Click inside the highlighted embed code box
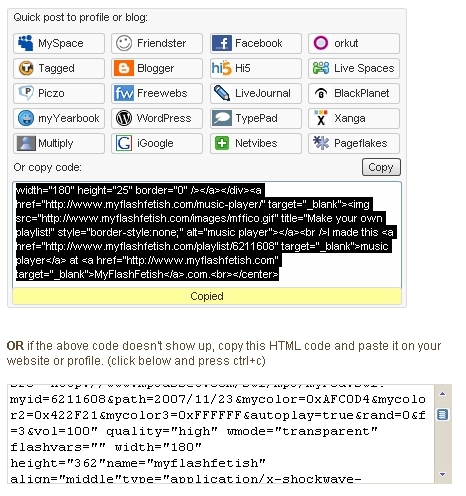Screen dimensions: 466x496 (207, 235)
